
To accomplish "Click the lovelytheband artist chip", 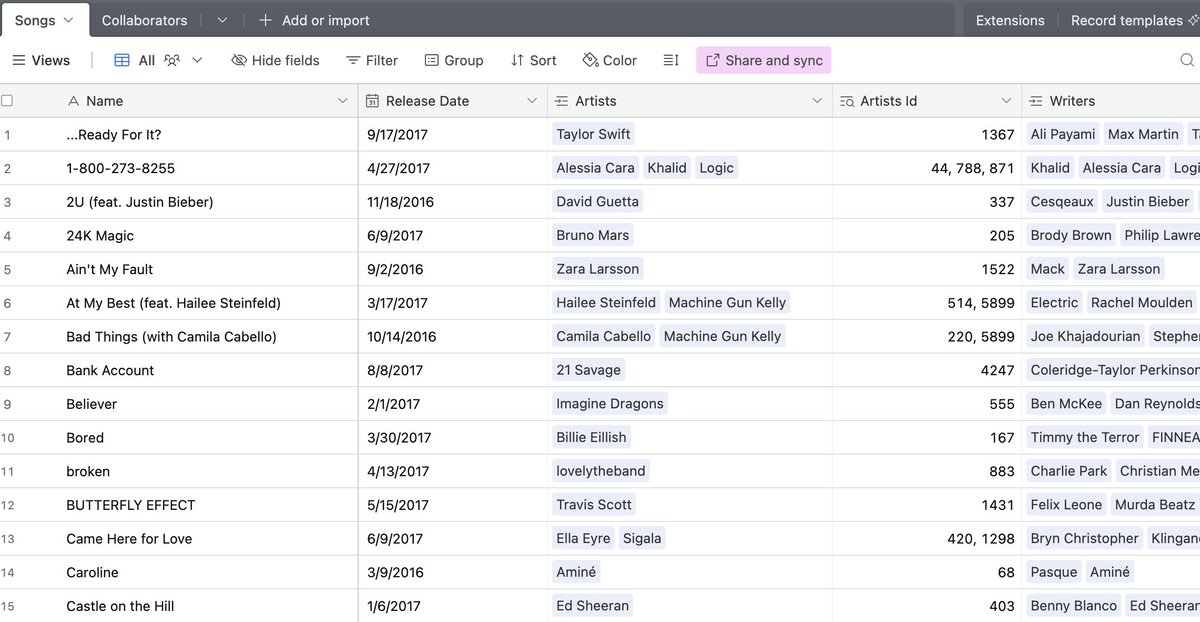I will (x=601, y=471).
